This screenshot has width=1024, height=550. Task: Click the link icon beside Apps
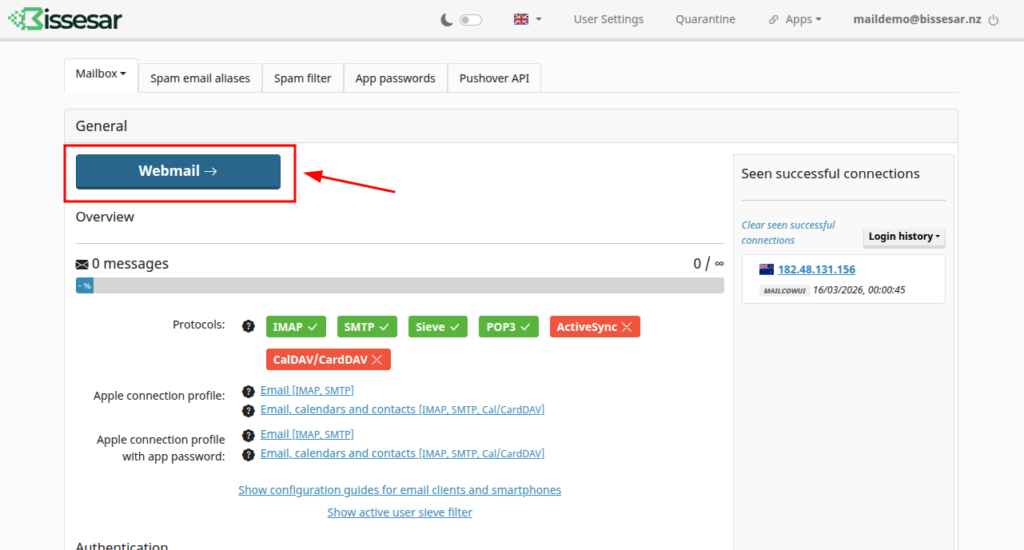point(774,20)
